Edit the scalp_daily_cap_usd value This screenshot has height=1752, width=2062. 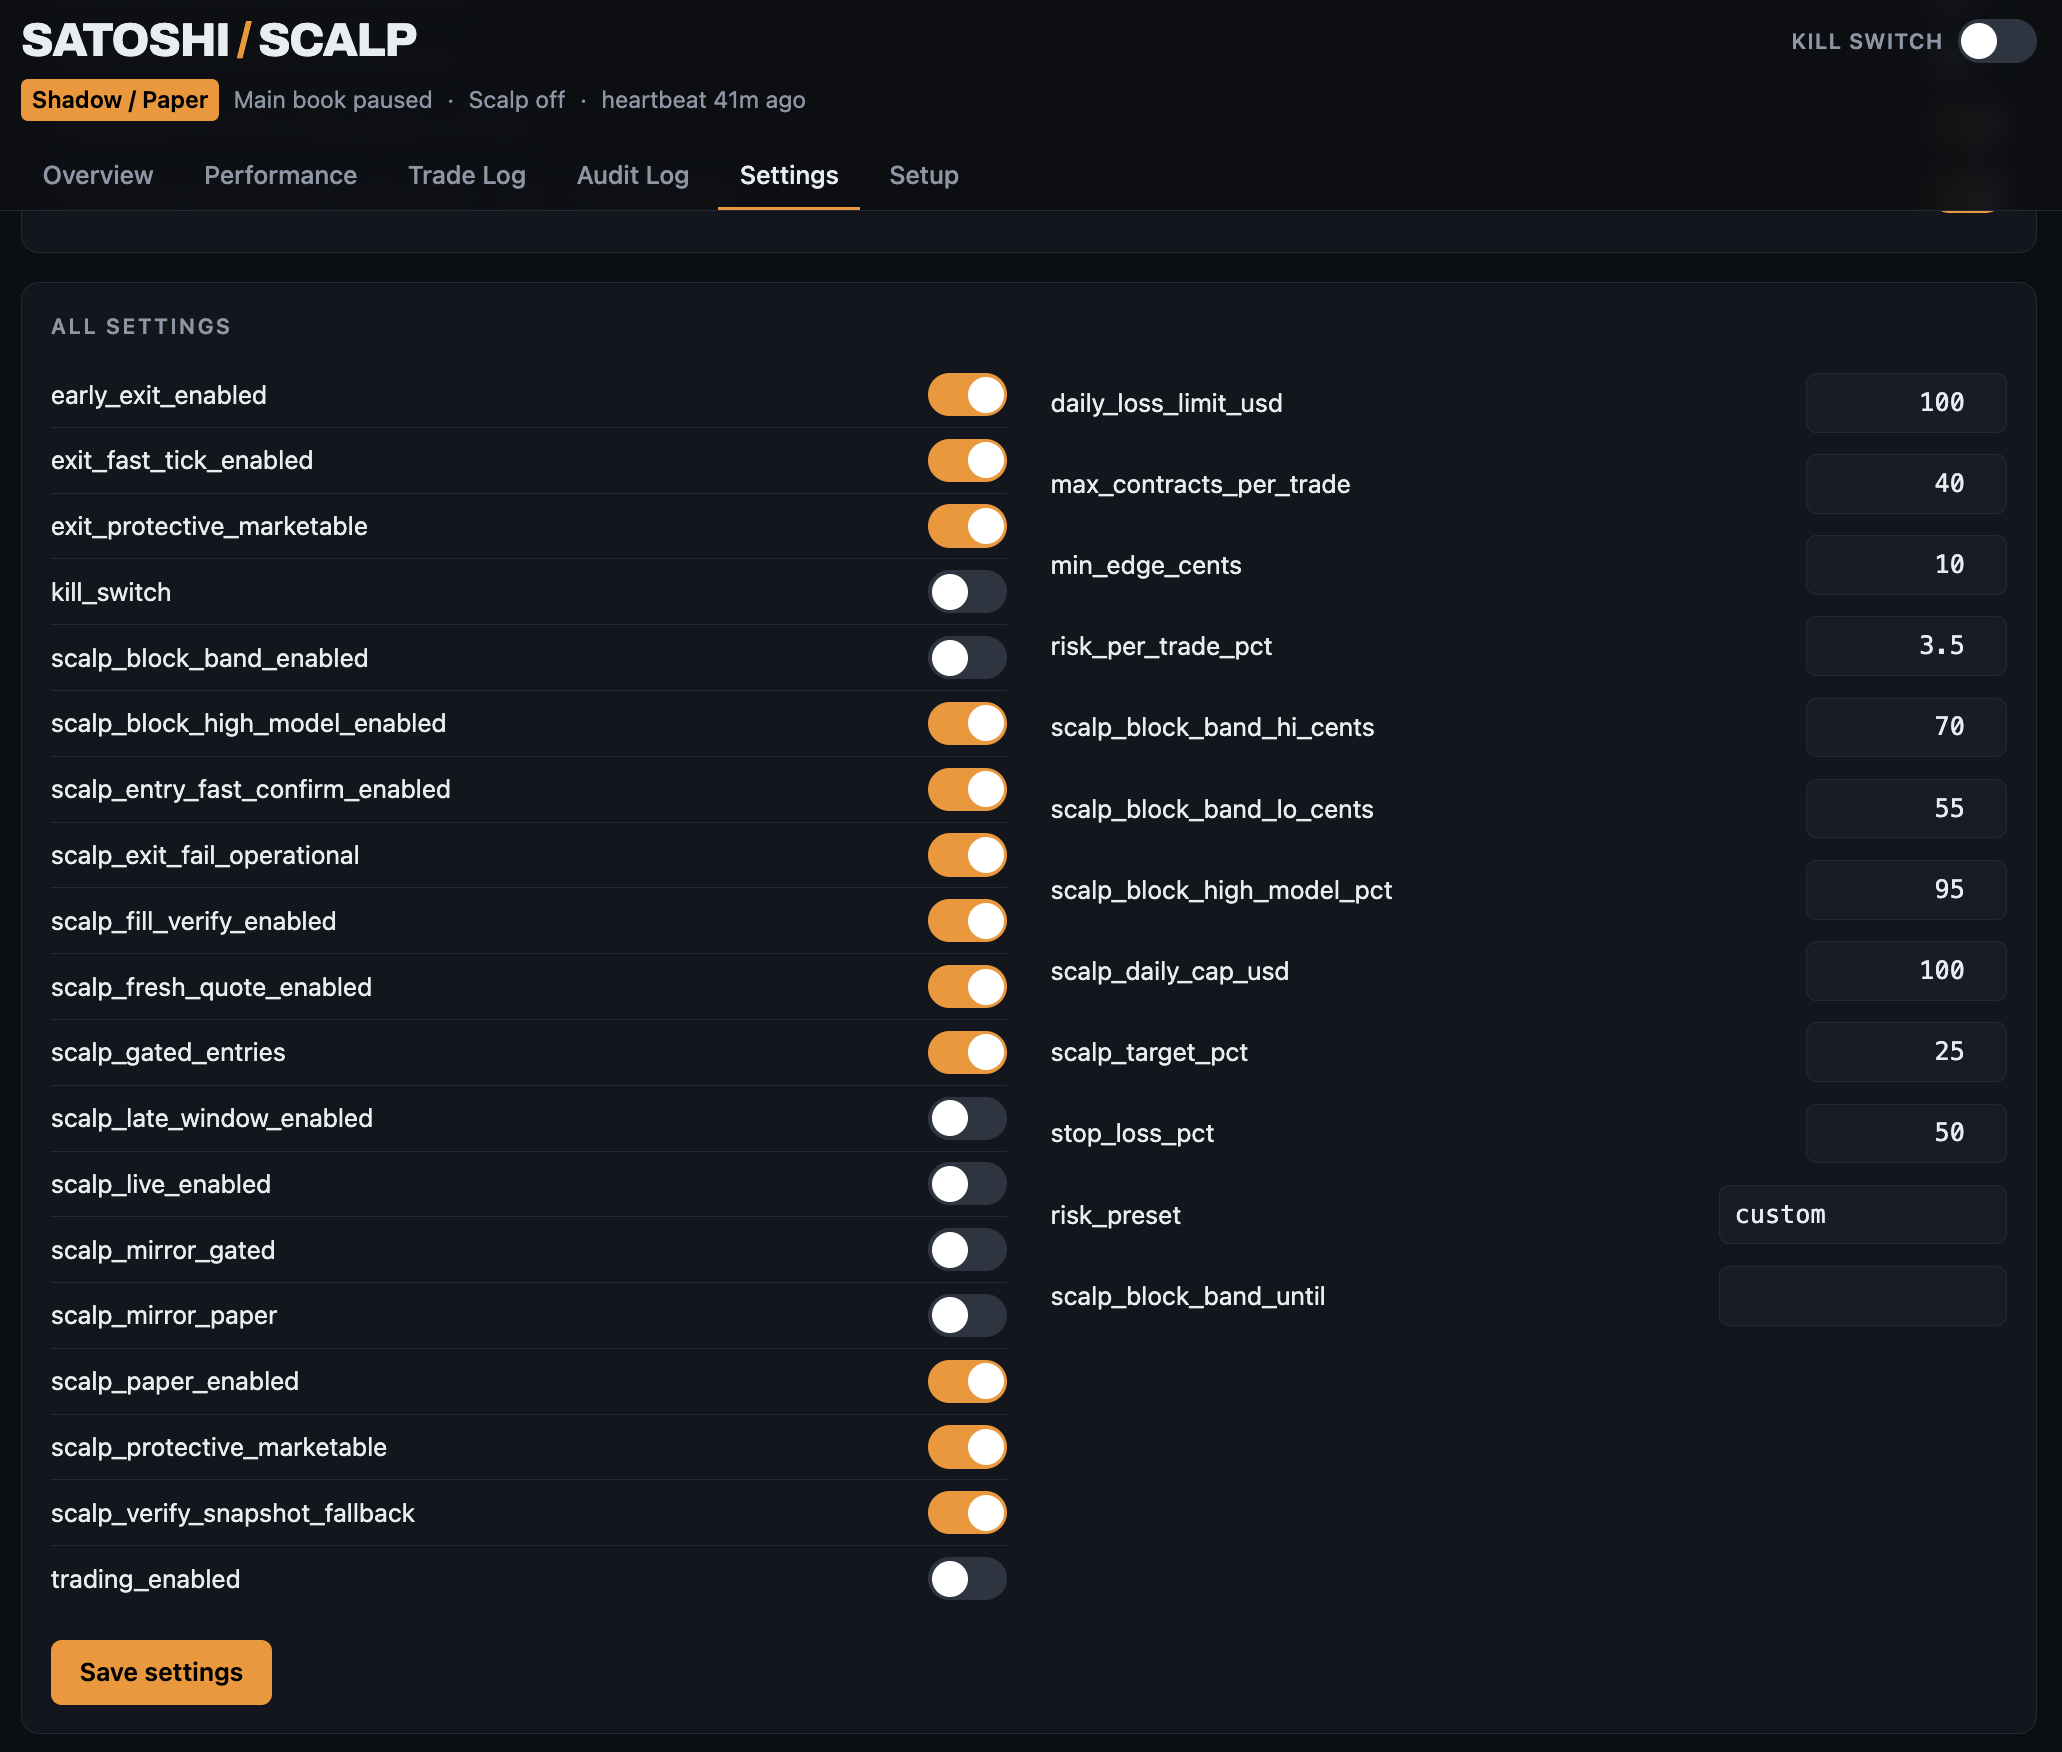click(1905, 971)
